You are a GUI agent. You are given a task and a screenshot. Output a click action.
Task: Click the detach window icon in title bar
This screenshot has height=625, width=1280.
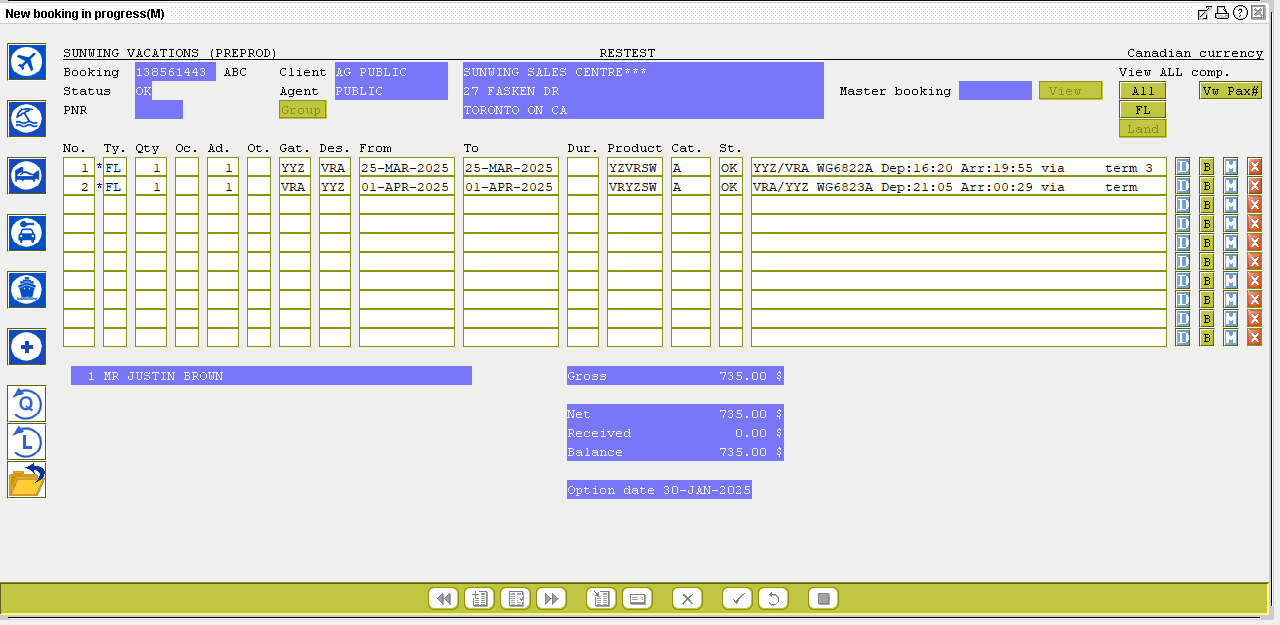coord(1205,13)
